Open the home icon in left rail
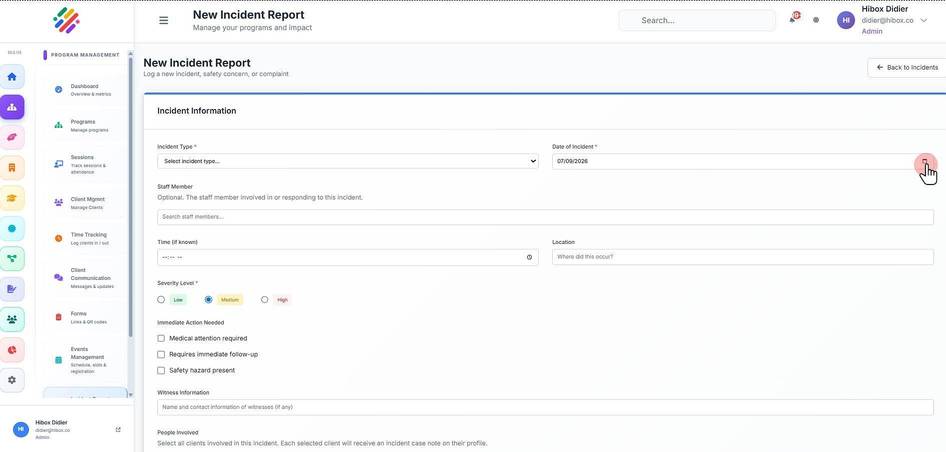The width and height of the screenshot is (946, 452). point(12,77)
